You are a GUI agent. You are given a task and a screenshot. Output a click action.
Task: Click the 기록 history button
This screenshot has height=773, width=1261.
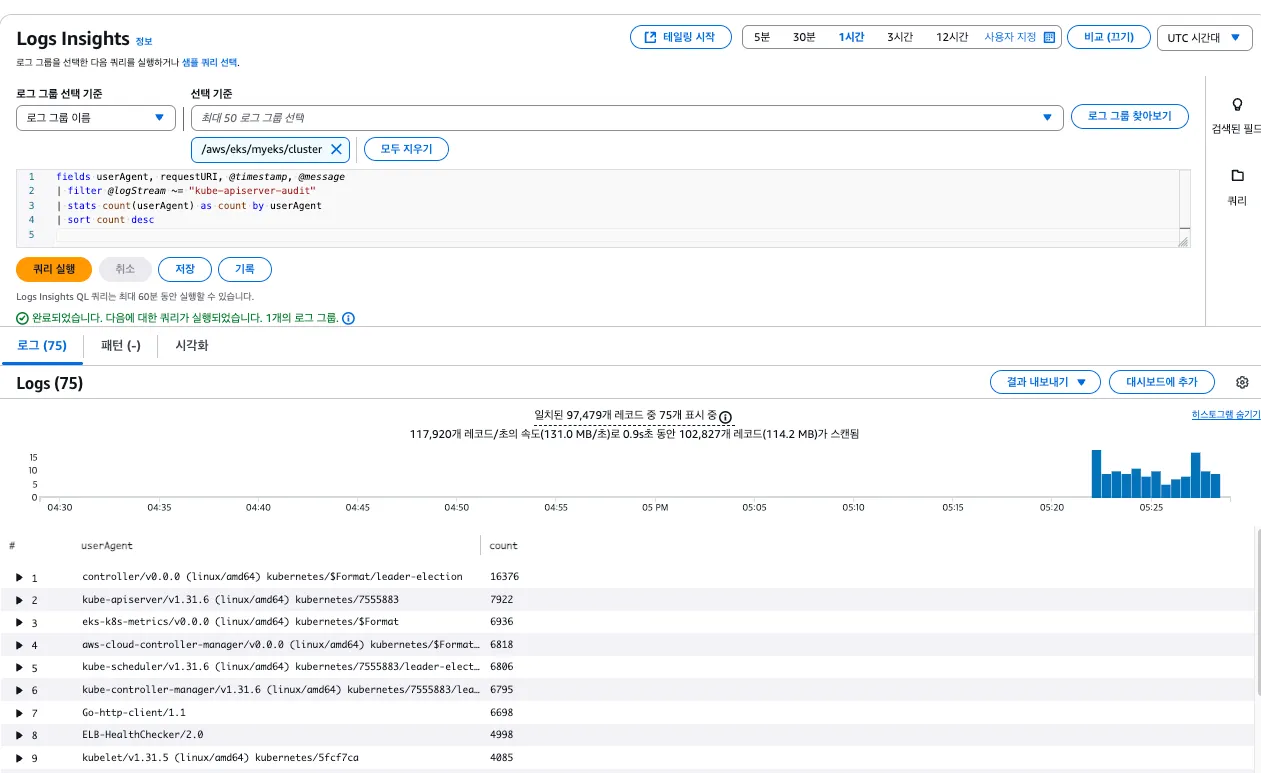(x=245, y=269)
